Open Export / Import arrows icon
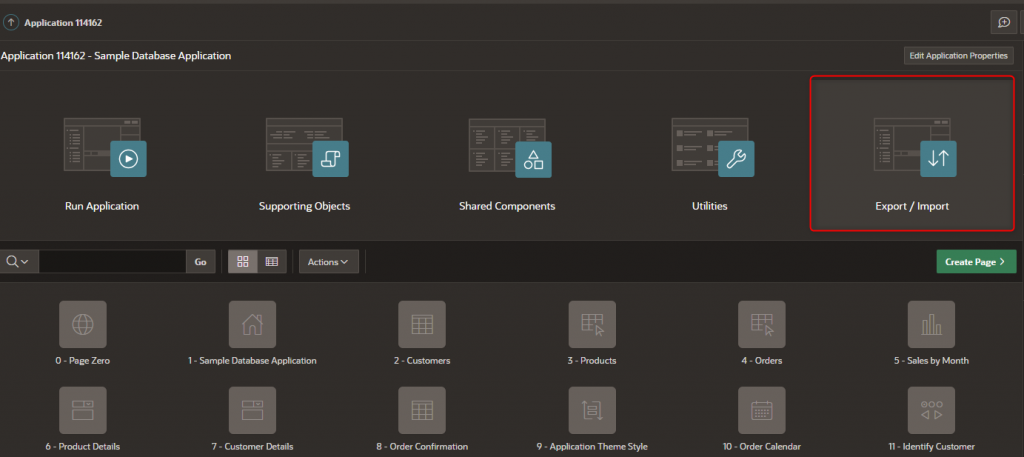Screen dimensions: 1024x457 [x=938, y=158]
